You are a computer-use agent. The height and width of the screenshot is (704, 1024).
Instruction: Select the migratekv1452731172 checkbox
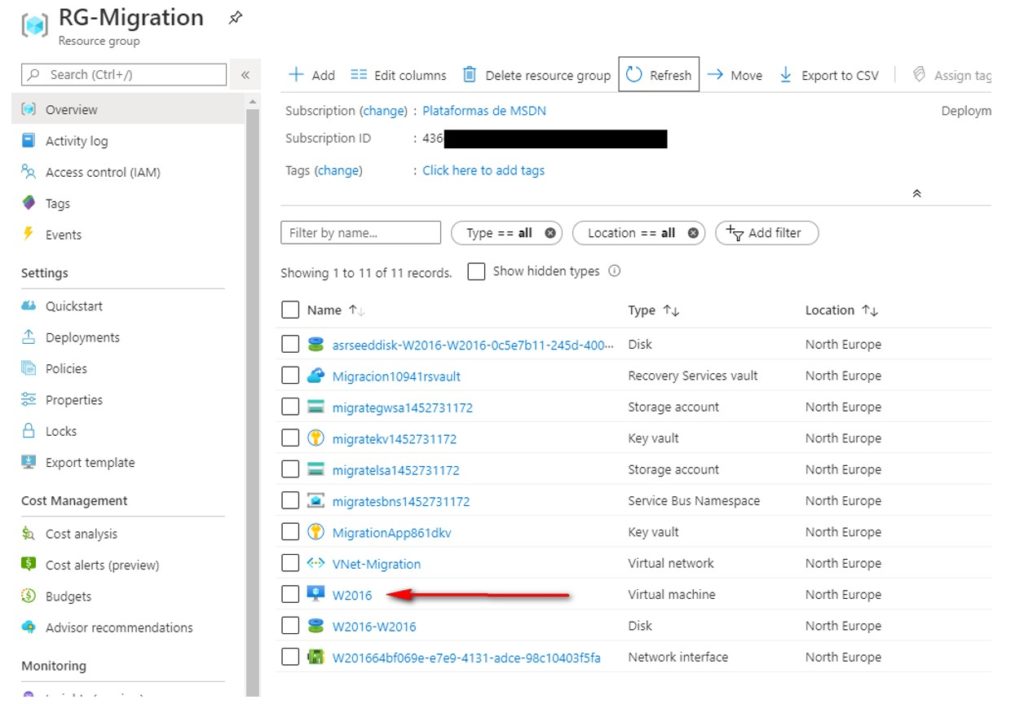[290, 438]
